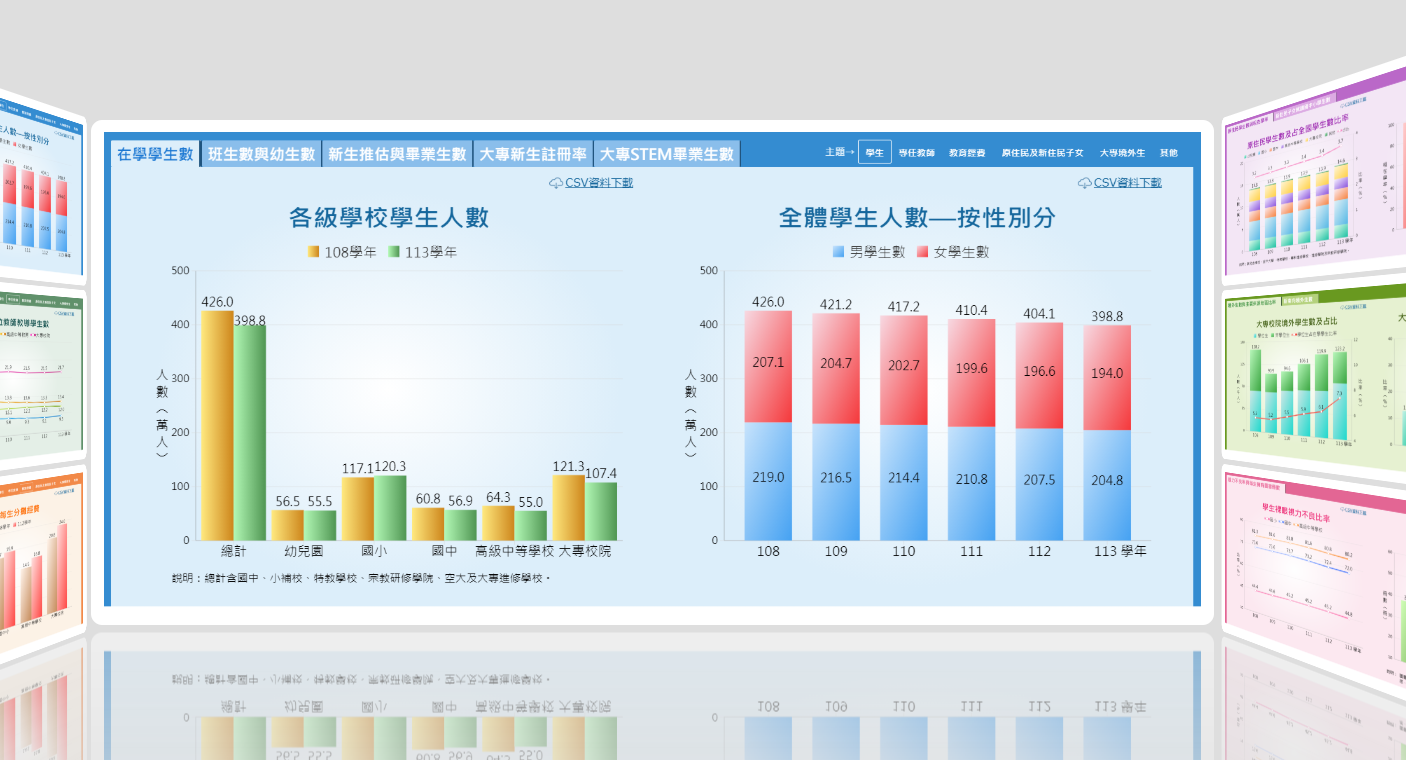Image resolution: width=1406 pixels, height=760 pixels.
Task: Click the 女學生數 red legend swatch
Action: (922, 253)
